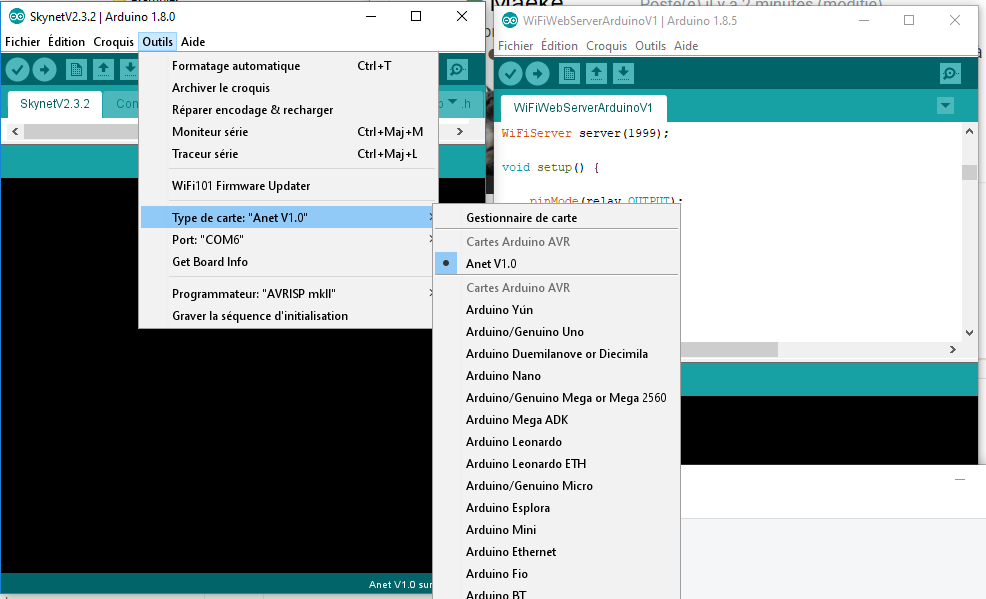Select Arduino Nano board
The image size is (986, 599).
[x=557, y=375]
